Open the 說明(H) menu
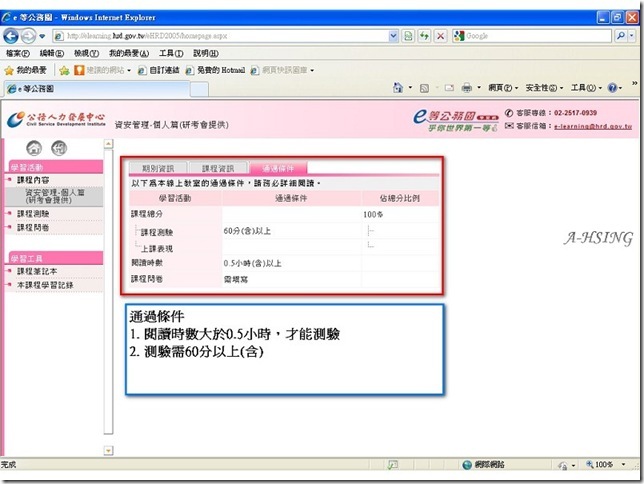This screenshot has height=484, width=644. [206, 53]
